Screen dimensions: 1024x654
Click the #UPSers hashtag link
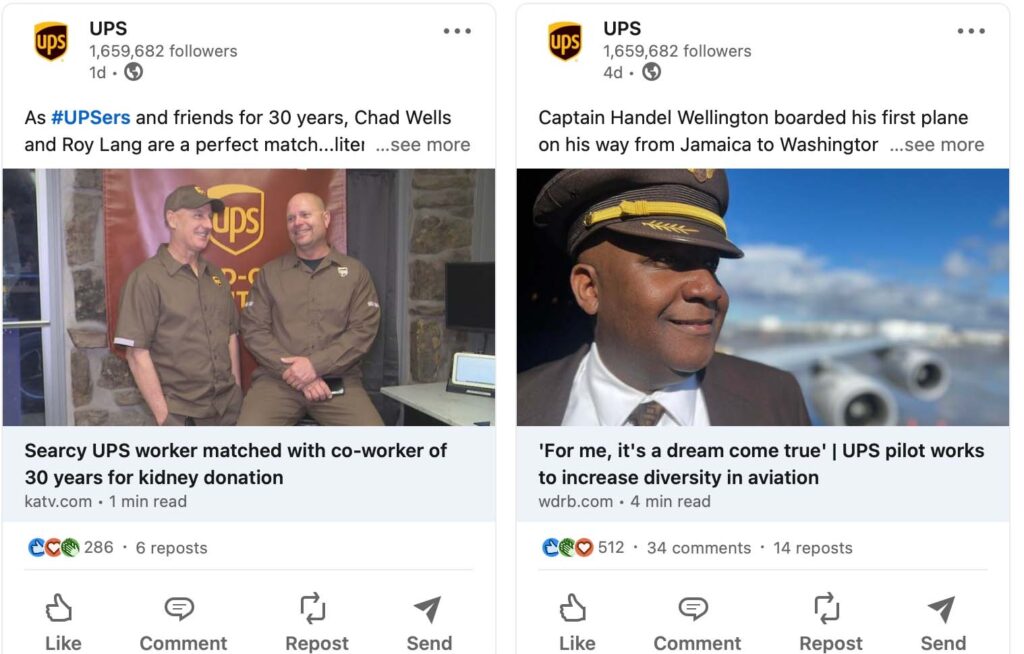(90, 117)
